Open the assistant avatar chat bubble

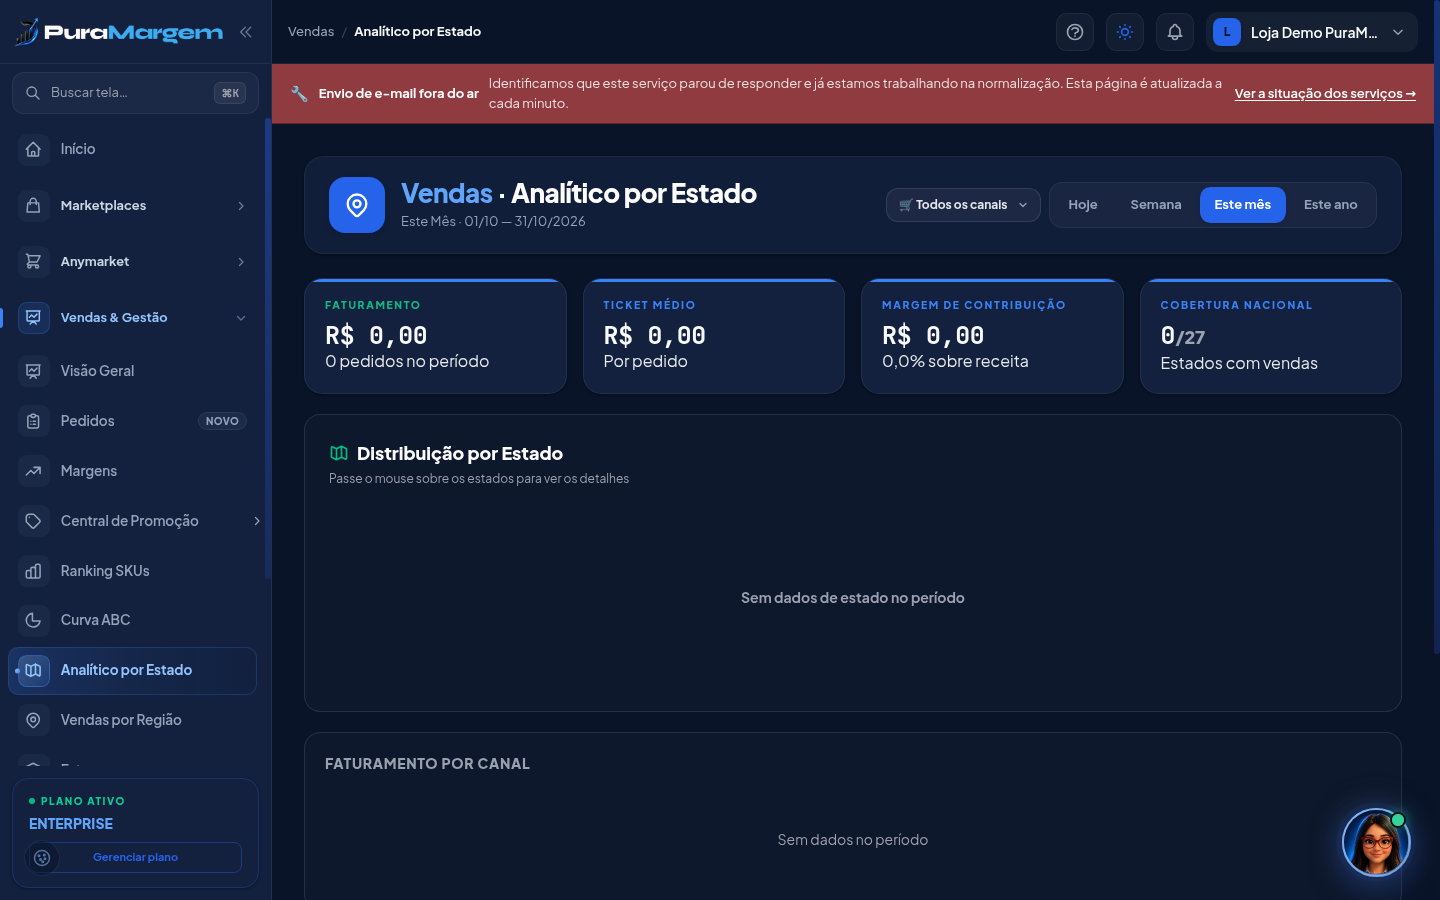pyautogui.click(x=1376, y=842)
